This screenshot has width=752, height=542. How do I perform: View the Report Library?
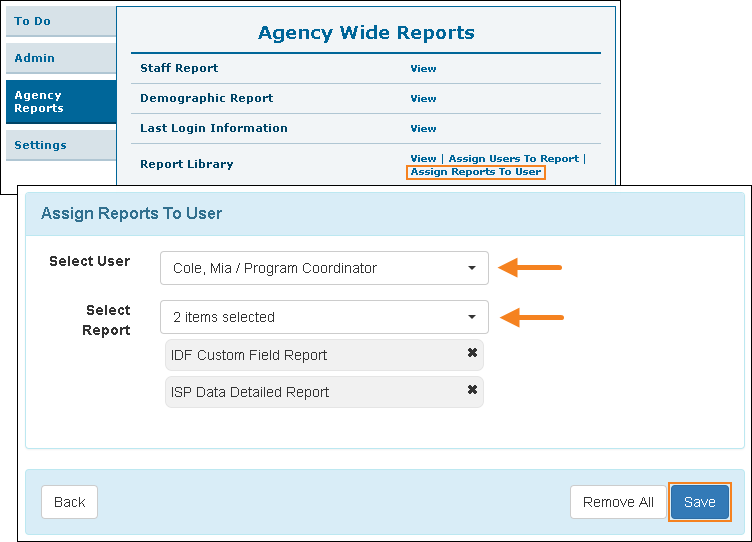tap(423, 159)
